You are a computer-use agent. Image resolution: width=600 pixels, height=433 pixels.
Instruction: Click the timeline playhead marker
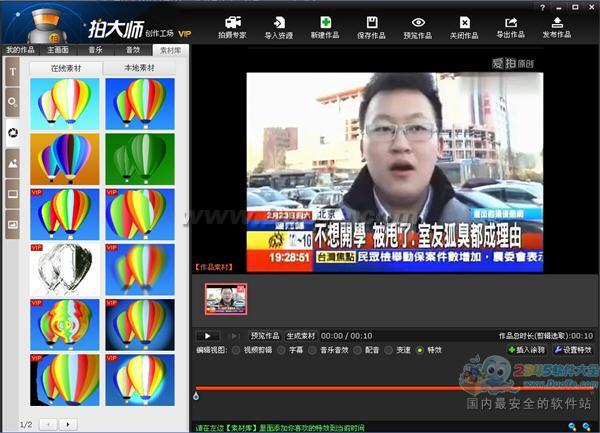tap(196, 396)
